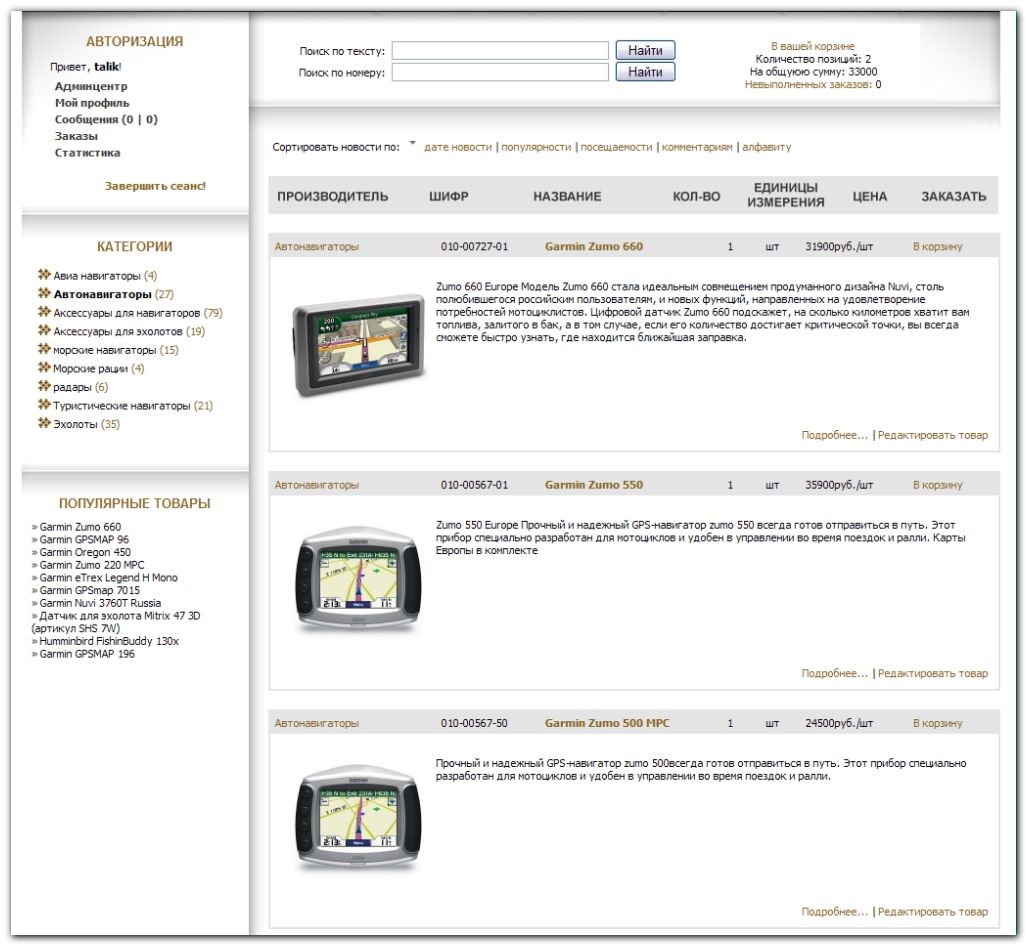Add Garmin Zumo 500 MPC В корзину

pyautogui.click(x=937, y=724)
